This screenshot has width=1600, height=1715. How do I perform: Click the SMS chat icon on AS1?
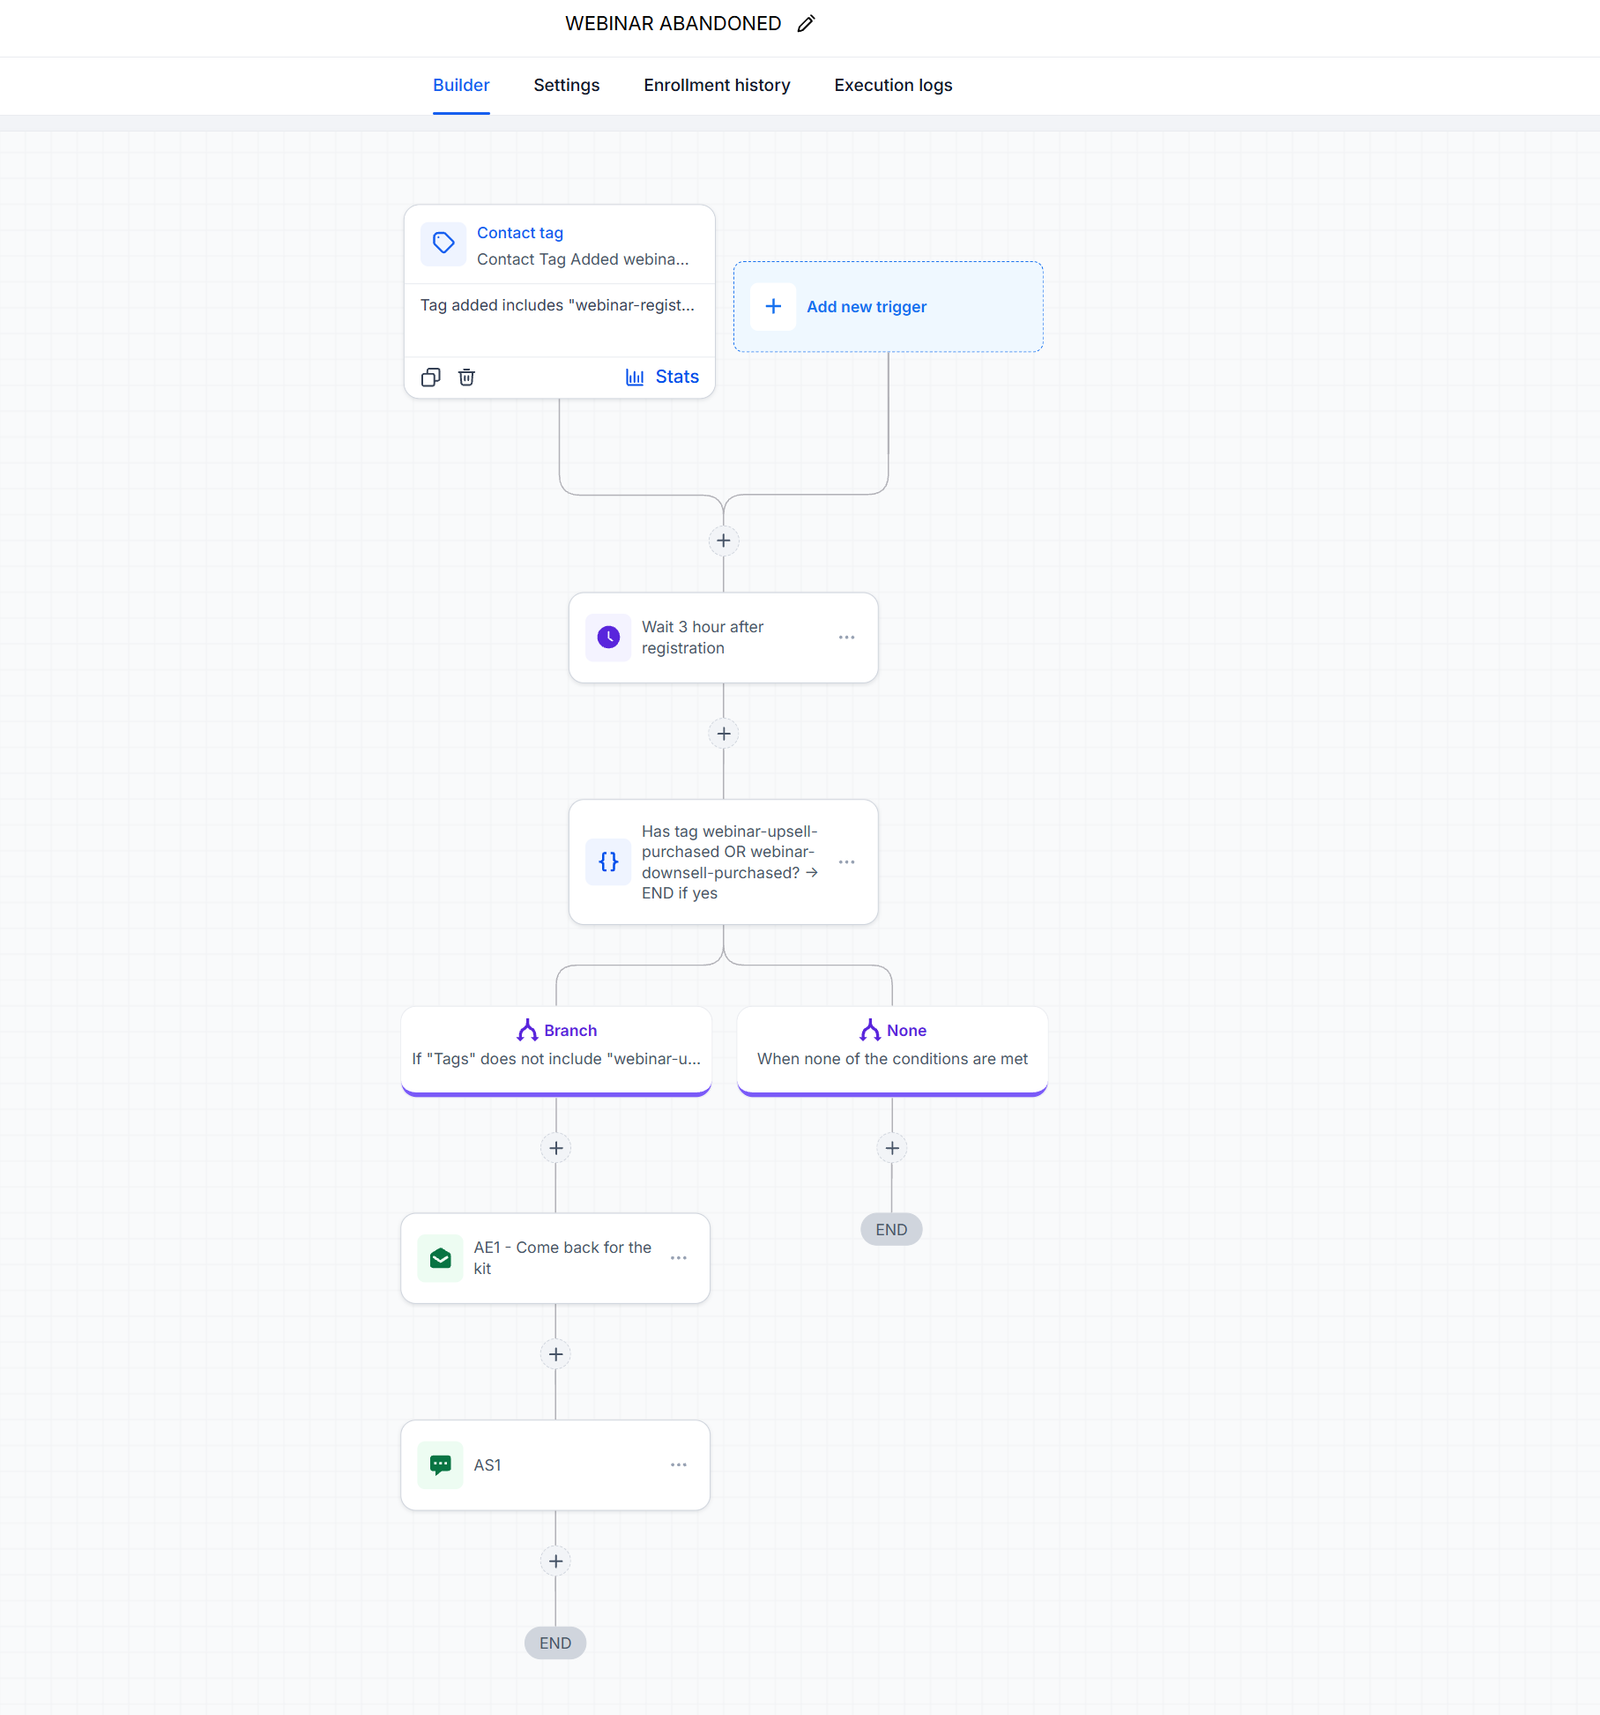pos(440,1465)
